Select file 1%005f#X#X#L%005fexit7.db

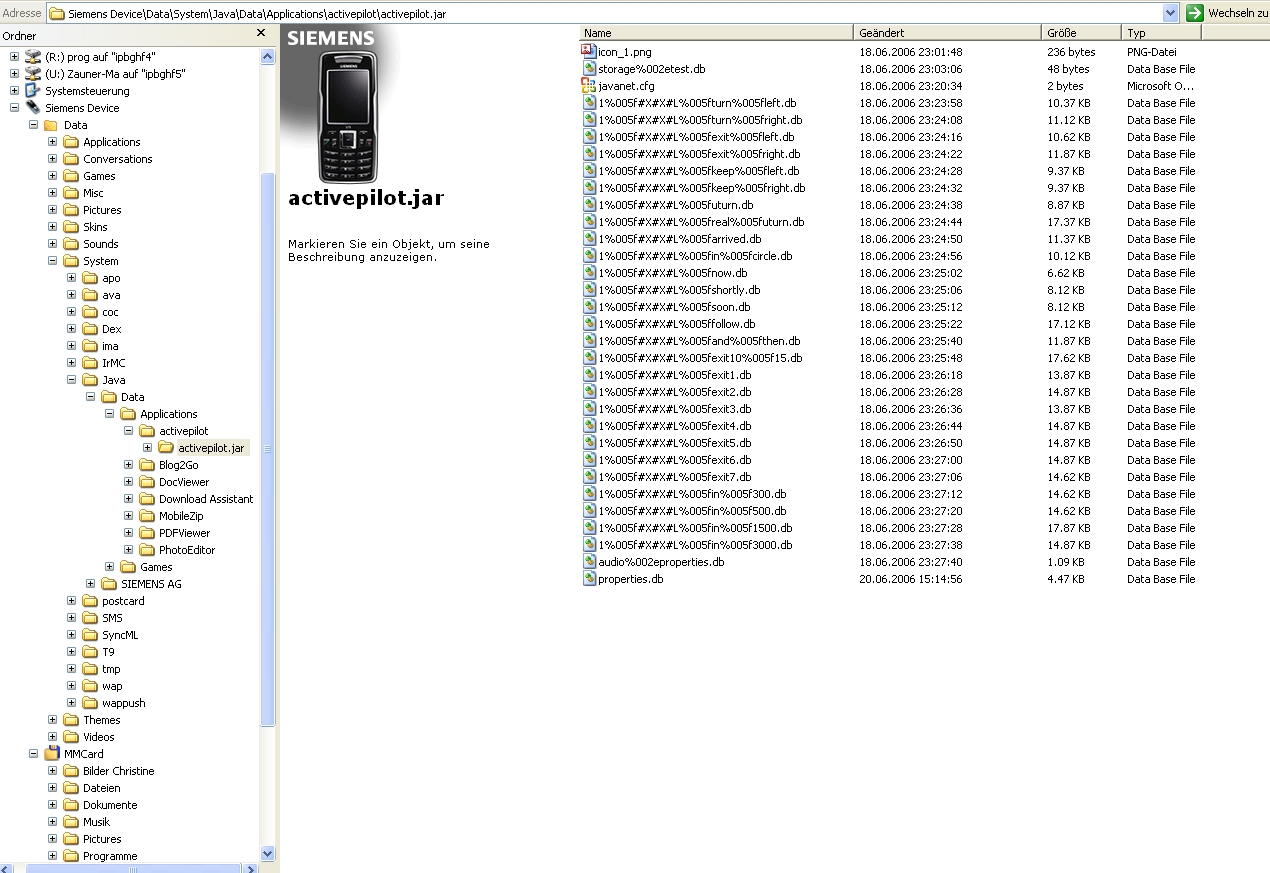click(x=674, y=477)
